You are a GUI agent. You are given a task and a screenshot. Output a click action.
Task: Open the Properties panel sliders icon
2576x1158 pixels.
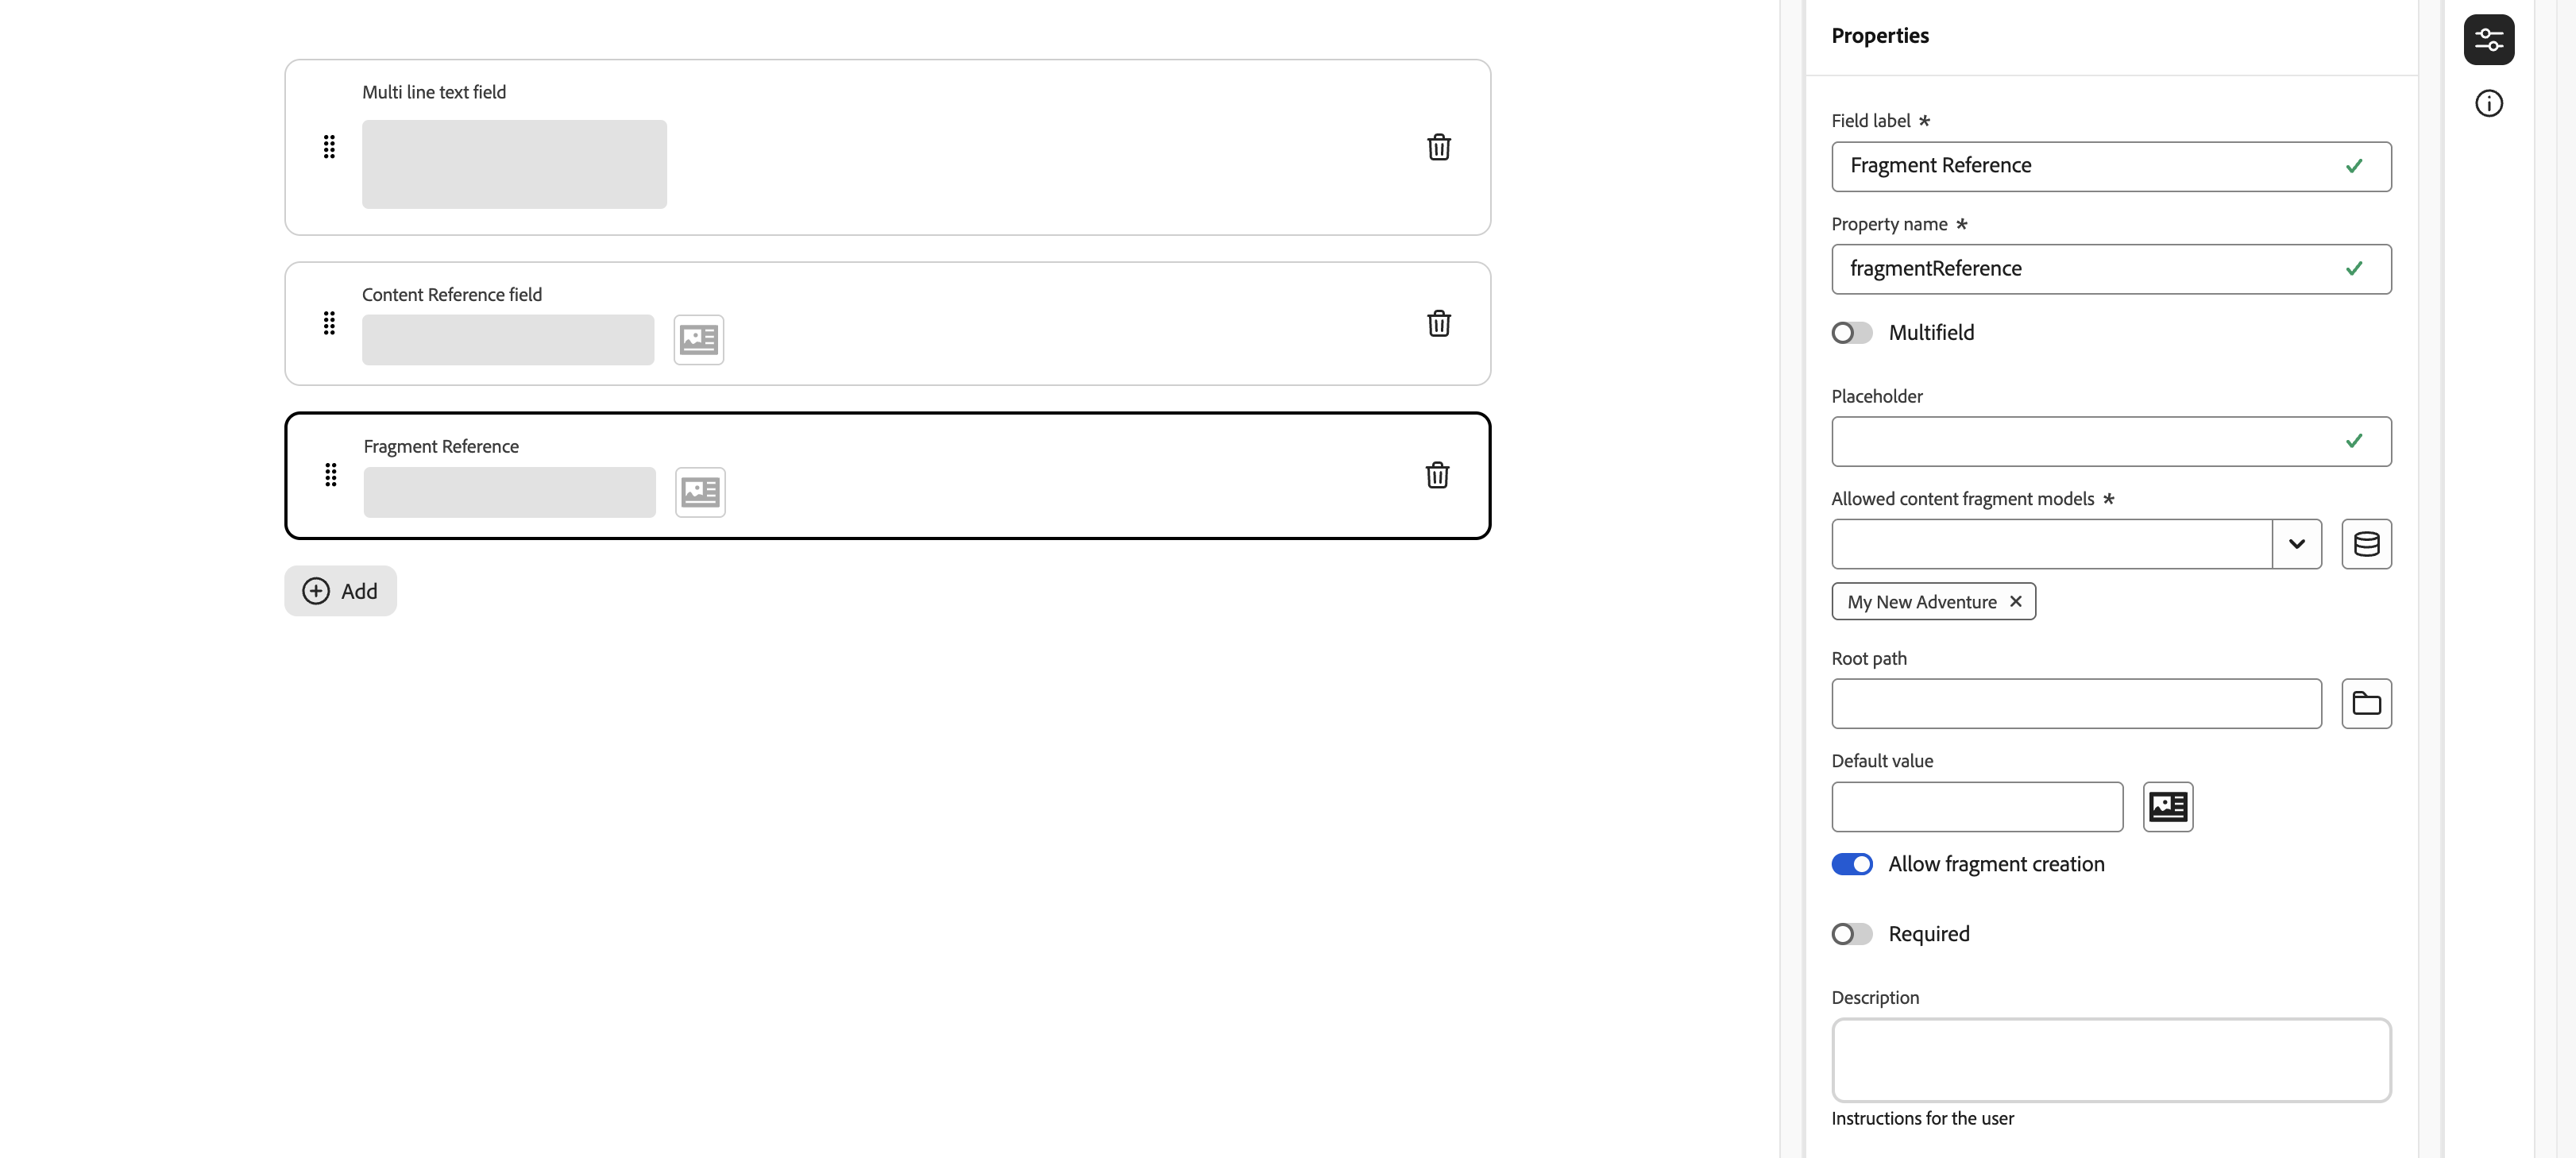2488,40
